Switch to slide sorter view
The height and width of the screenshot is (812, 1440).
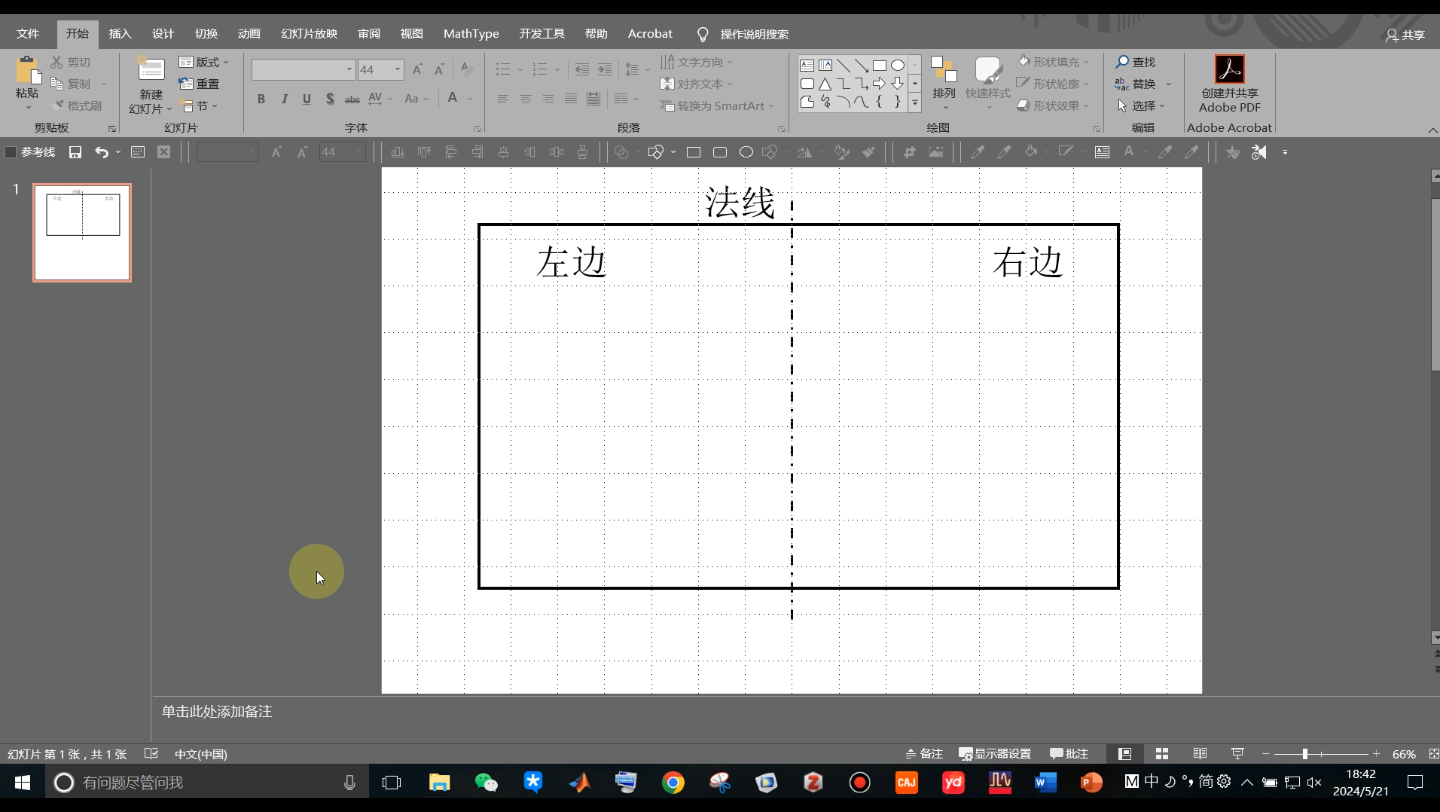(1162, 754)
